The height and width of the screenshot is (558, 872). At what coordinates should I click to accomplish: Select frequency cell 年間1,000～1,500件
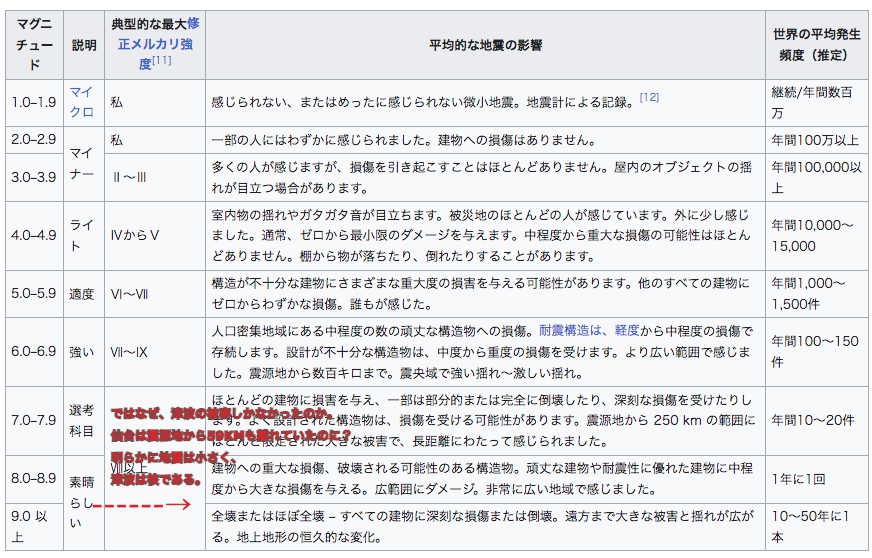(x=816, y=294)
